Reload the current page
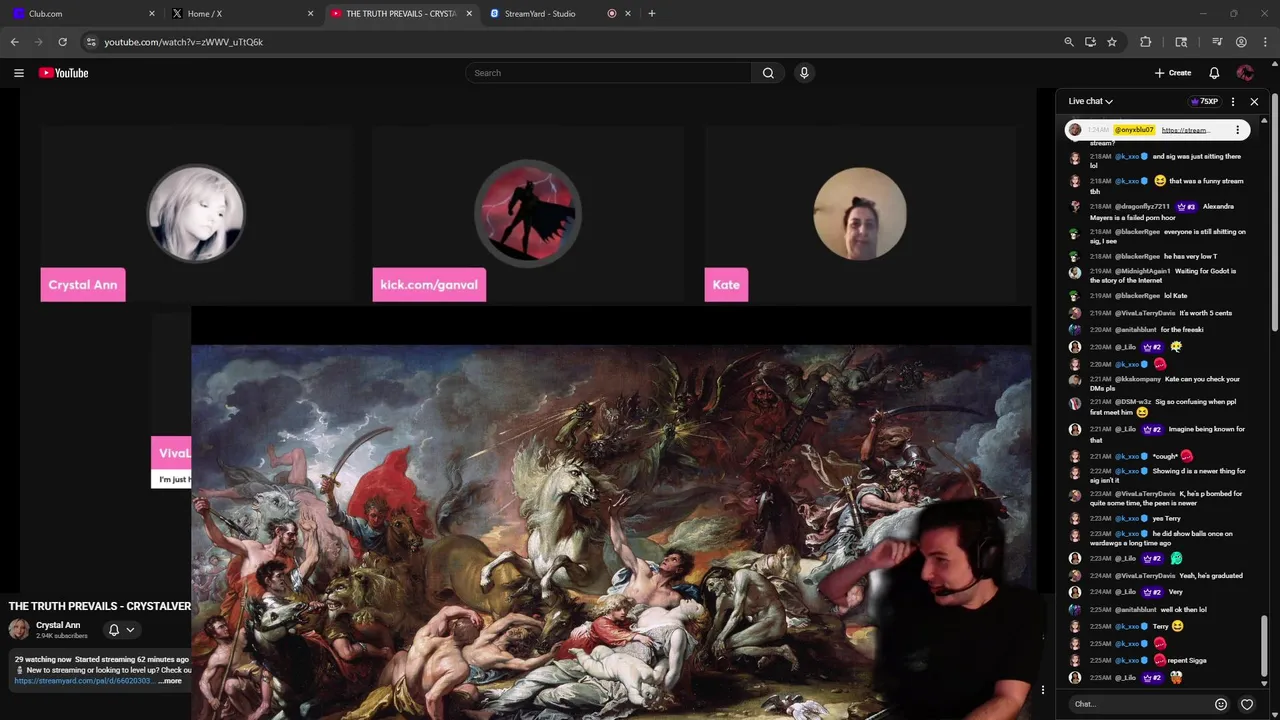The image size is (1280, 720). point(62,42)
